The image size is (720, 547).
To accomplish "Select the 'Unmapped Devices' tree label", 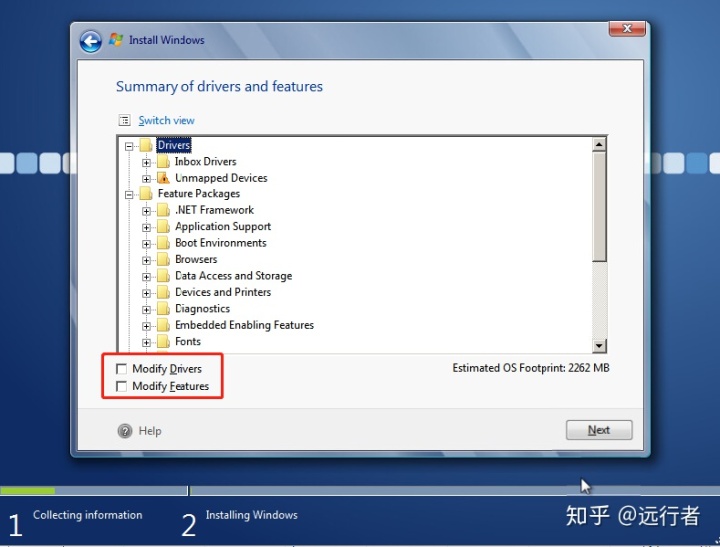I will pos(221,178).
